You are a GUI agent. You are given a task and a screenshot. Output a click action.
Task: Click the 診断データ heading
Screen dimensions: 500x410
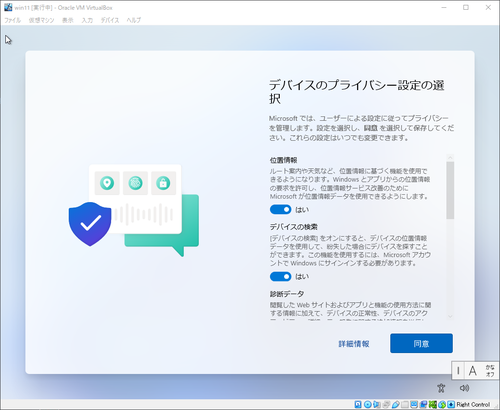[x=287, y=294]
